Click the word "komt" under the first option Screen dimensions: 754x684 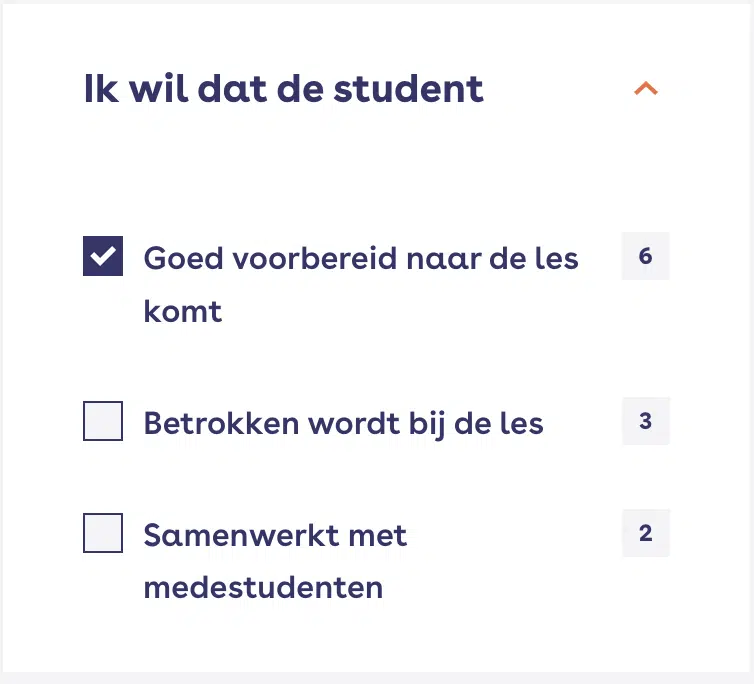tap(183, 311)
